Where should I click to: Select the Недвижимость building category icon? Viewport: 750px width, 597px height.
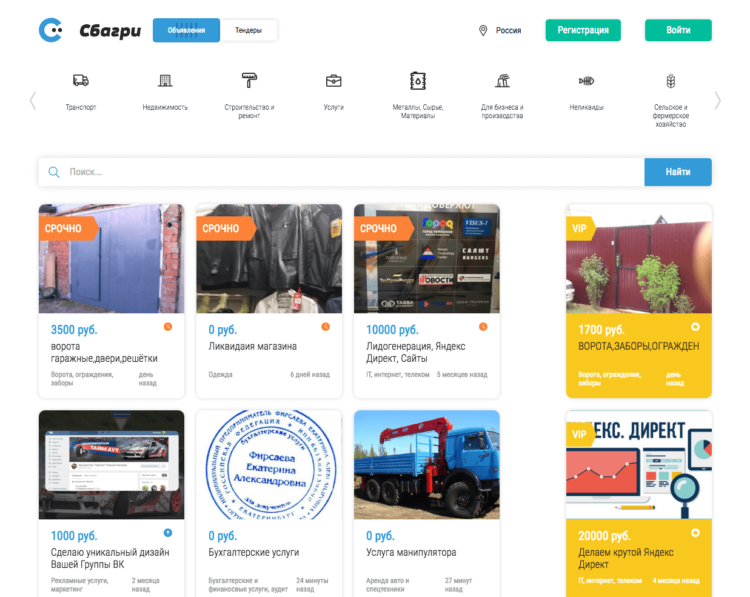(x=165, y=80)
